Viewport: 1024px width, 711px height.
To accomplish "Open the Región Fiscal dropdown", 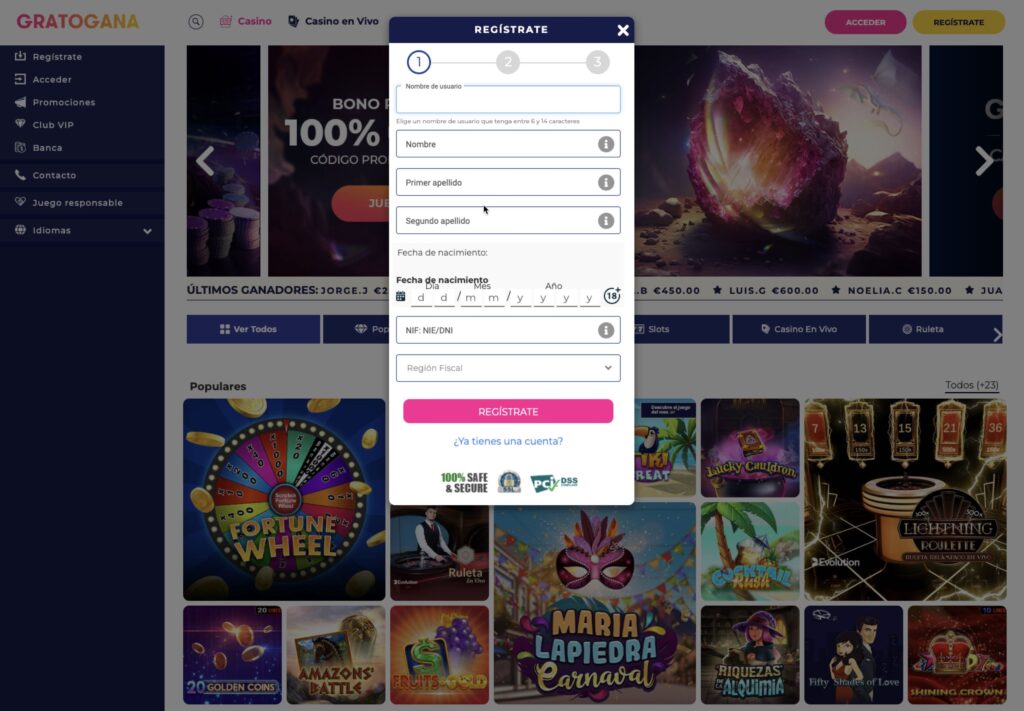I will 508,368.
